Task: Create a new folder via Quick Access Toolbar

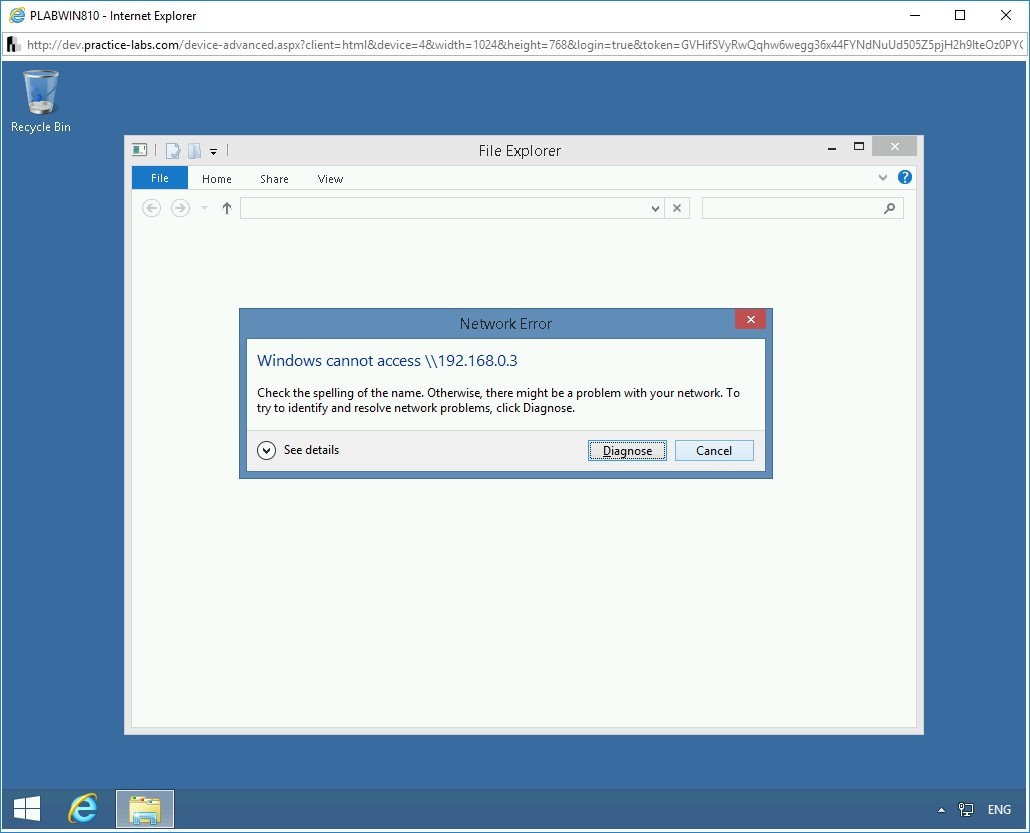Action: click(x=193, y=150)
